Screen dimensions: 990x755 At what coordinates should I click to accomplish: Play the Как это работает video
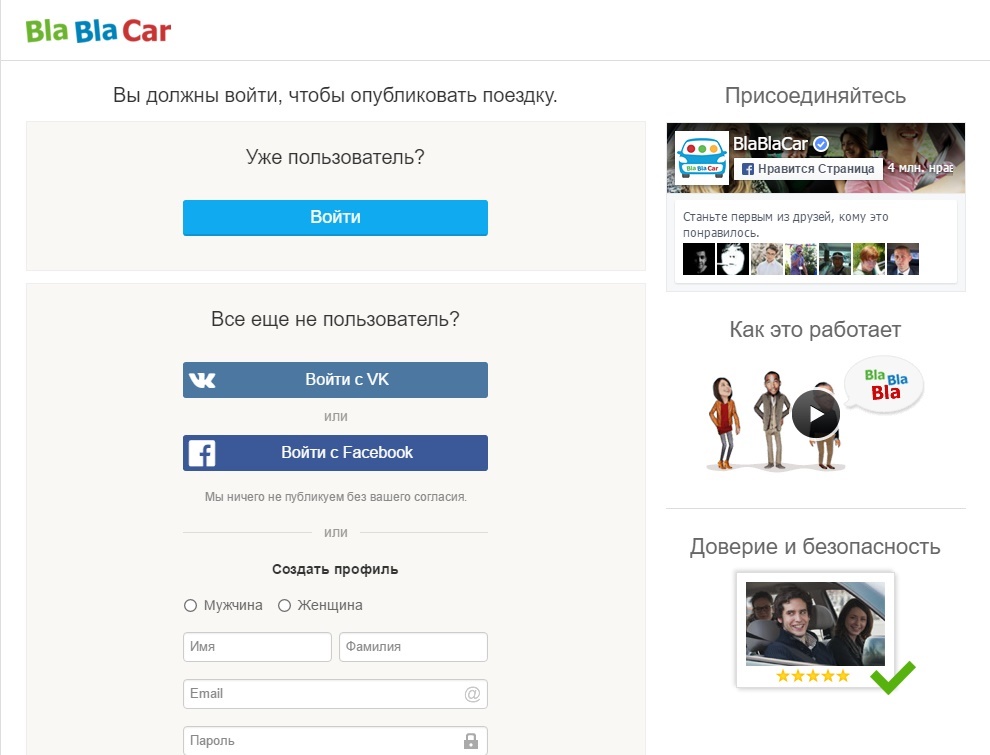[x=816, y=414]
